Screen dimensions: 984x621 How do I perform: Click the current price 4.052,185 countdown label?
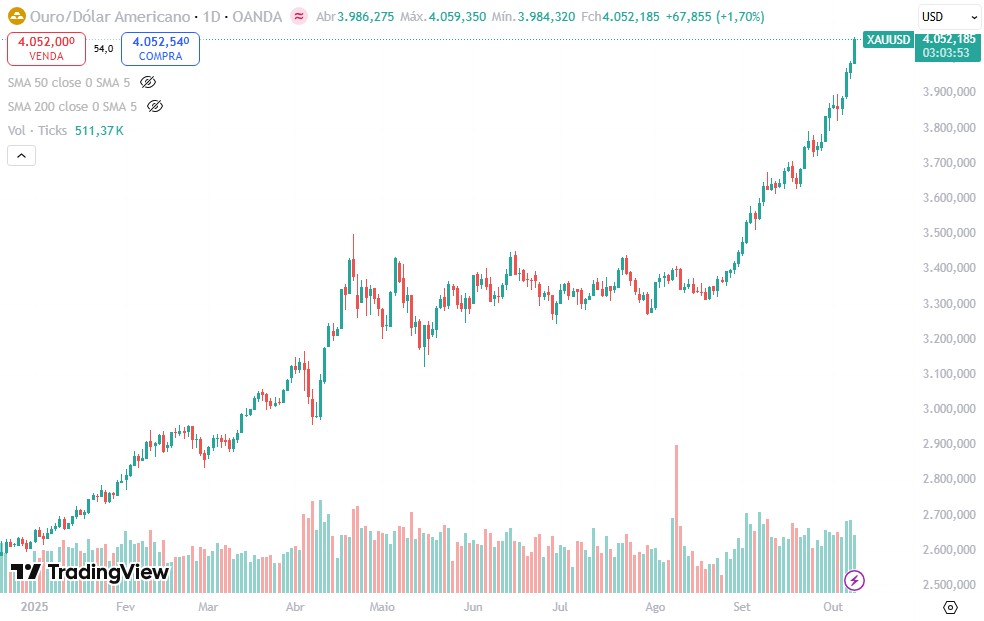pyautogui.click(x=945, y=46)
